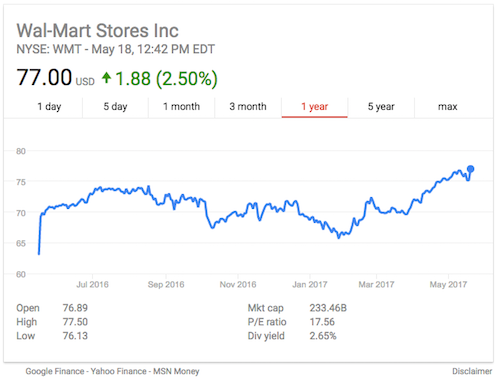Choose the max time range
Screen dimensions: 500x382
pos(448,107)
